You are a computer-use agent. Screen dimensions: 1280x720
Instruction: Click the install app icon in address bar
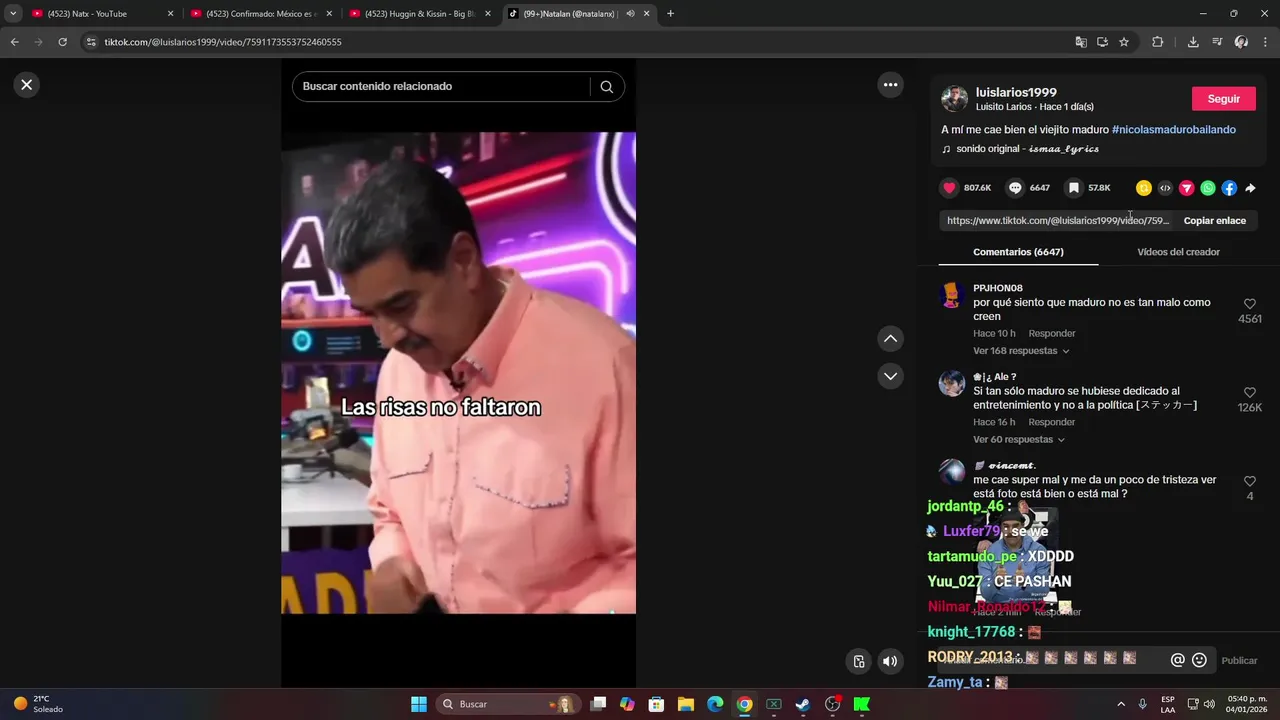(x=1102, y=42)
